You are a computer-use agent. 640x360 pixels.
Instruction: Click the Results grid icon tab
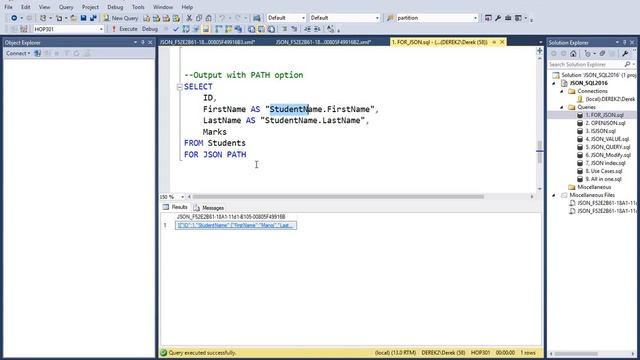point(166,207)
